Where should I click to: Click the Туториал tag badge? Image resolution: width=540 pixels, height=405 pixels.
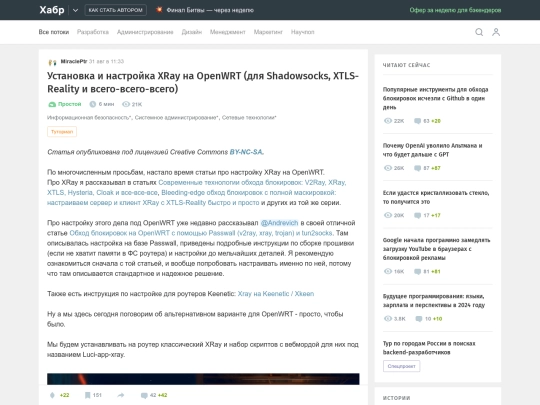coord(62,132)
